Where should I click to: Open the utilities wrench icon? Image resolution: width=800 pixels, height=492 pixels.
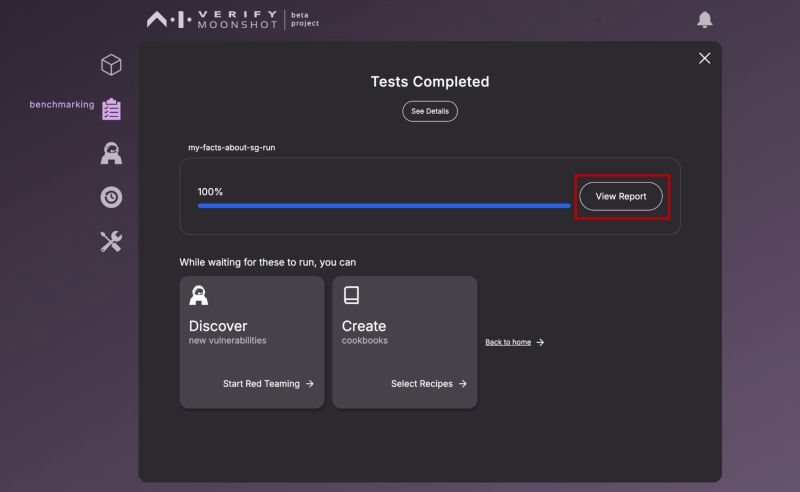pyautogui.click(x=111, y=241)
